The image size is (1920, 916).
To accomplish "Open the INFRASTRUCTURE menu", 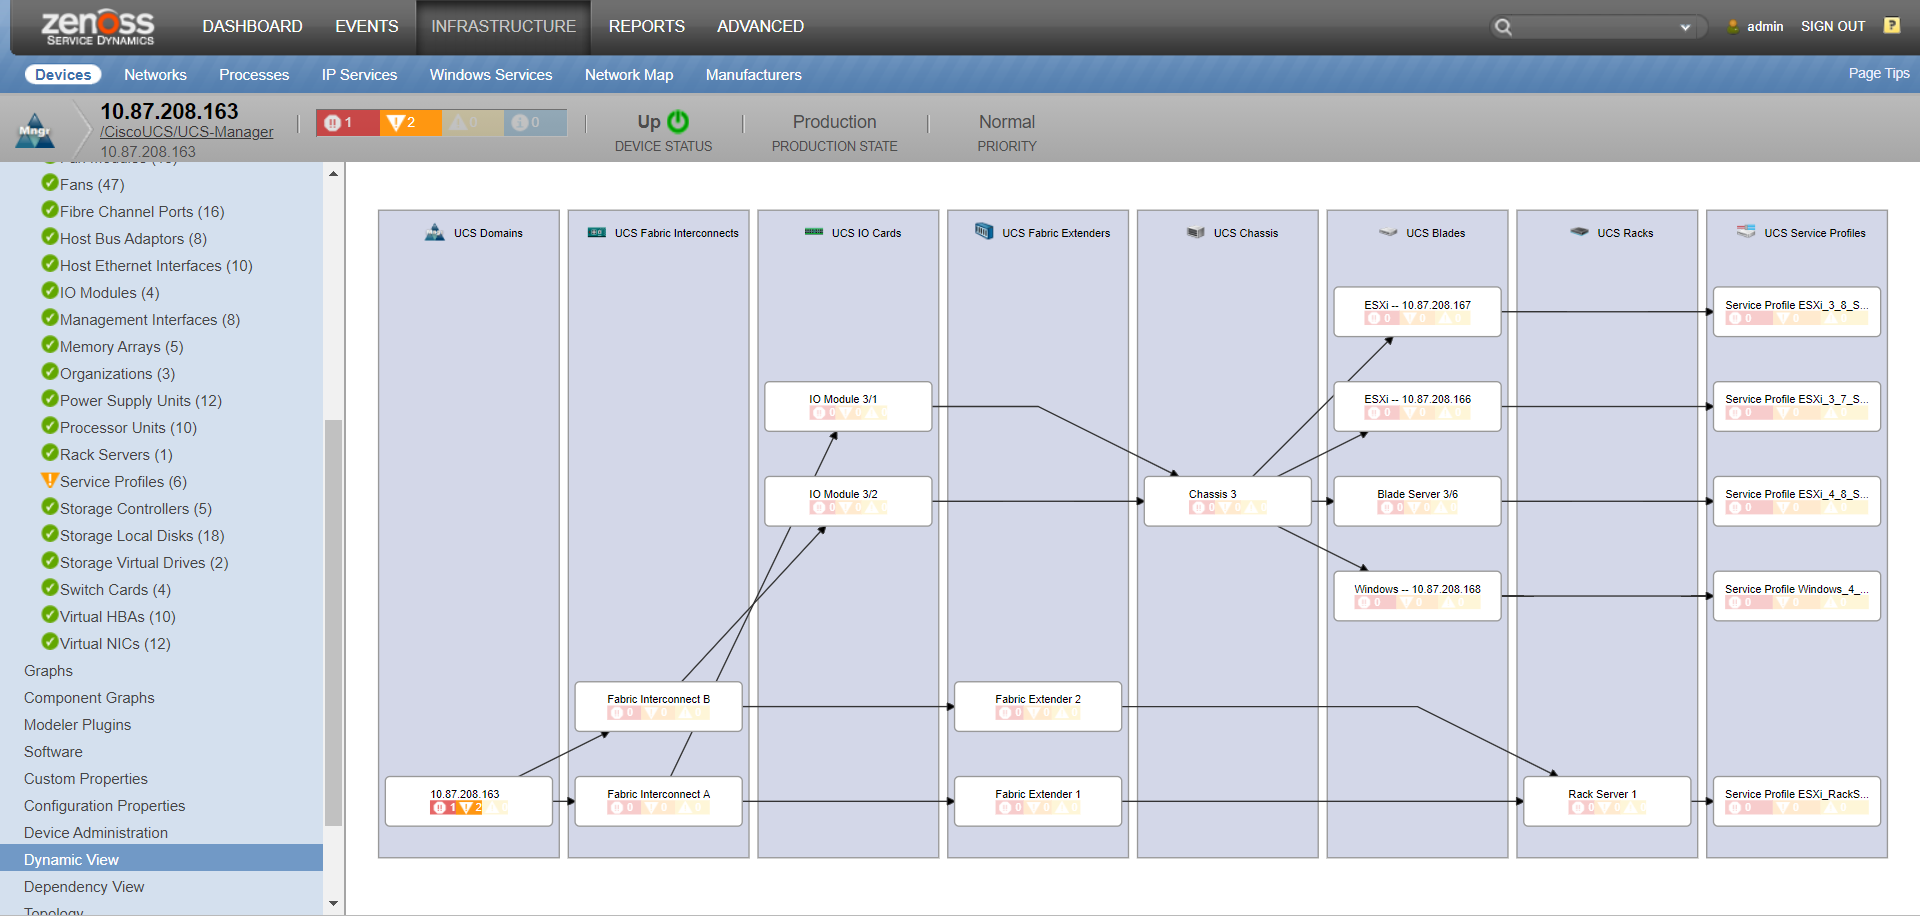I will (503, 27).
